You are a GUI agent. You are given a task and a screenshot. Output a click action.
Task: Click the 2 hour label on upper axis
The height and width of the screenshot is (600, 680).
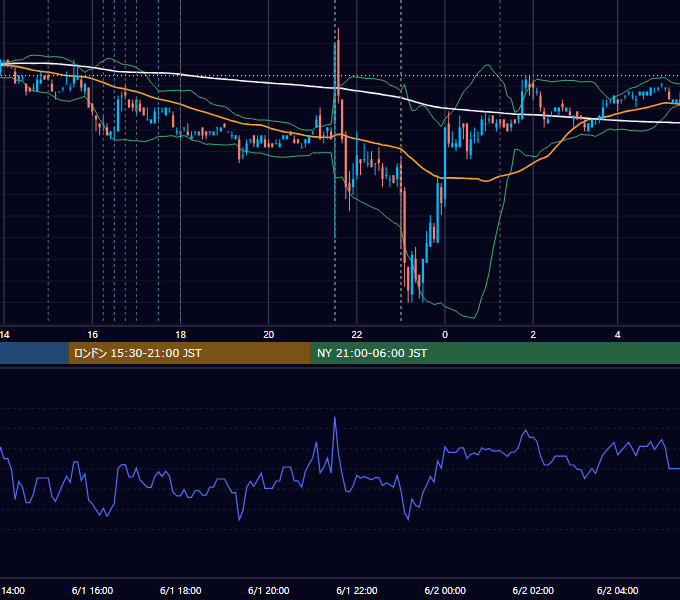click(533, 335)
